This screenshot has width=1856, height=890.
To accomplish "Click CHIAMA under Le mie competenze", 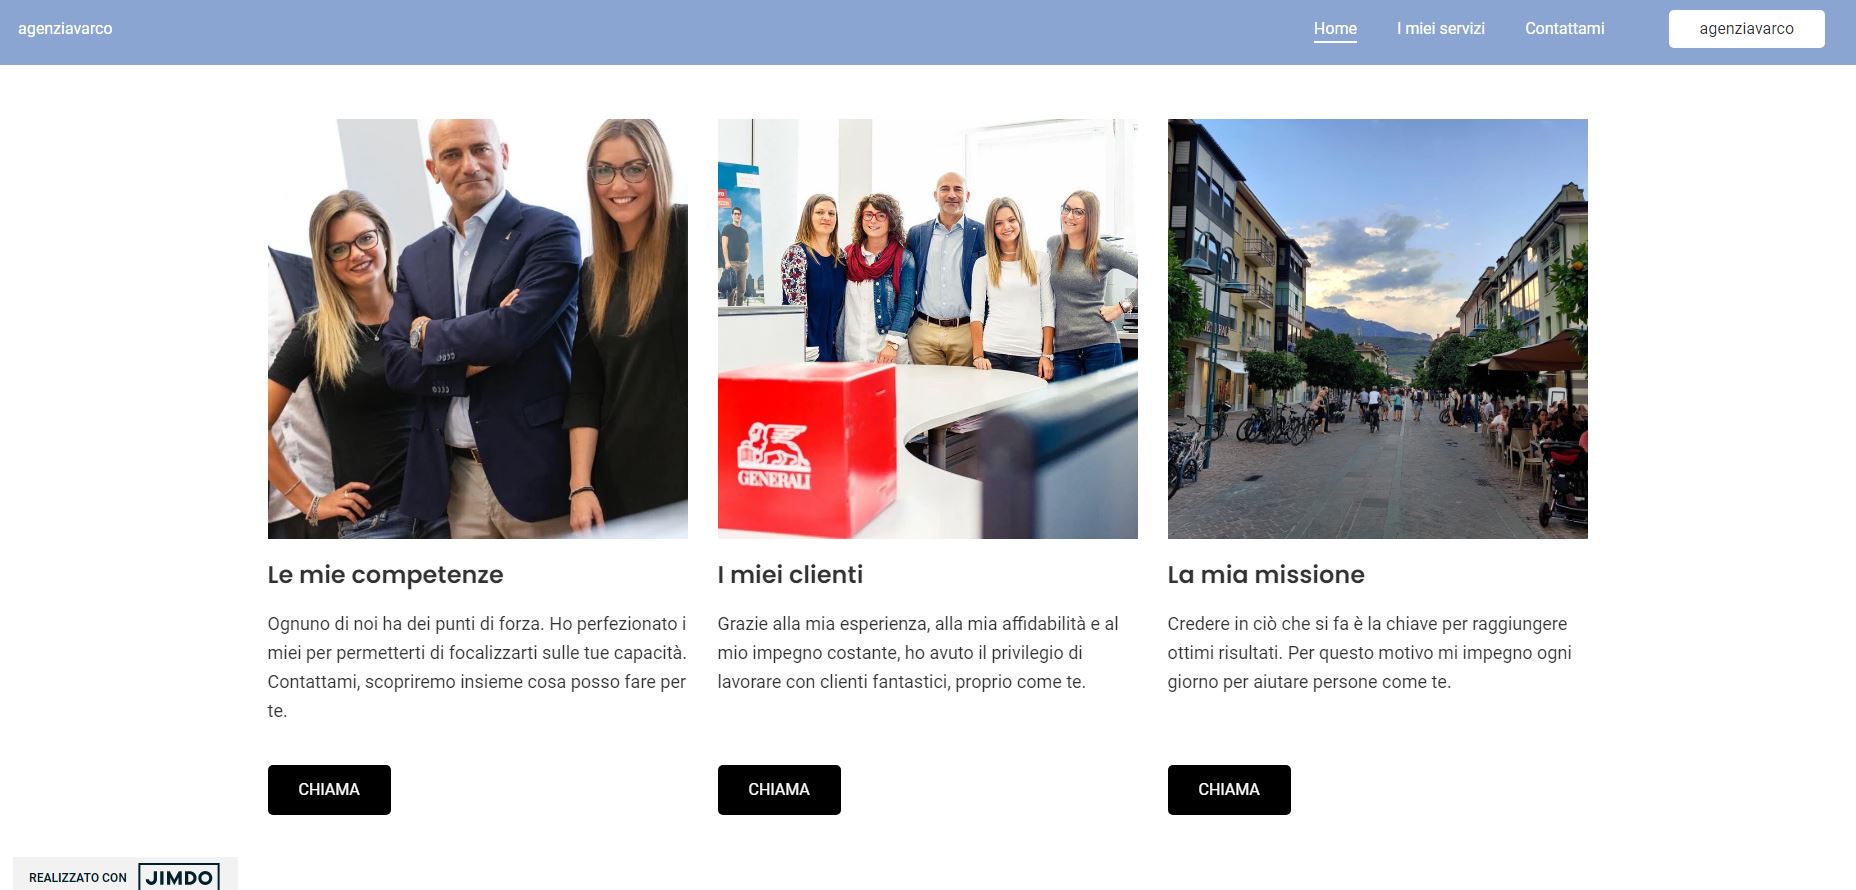I will pos(329,790).
